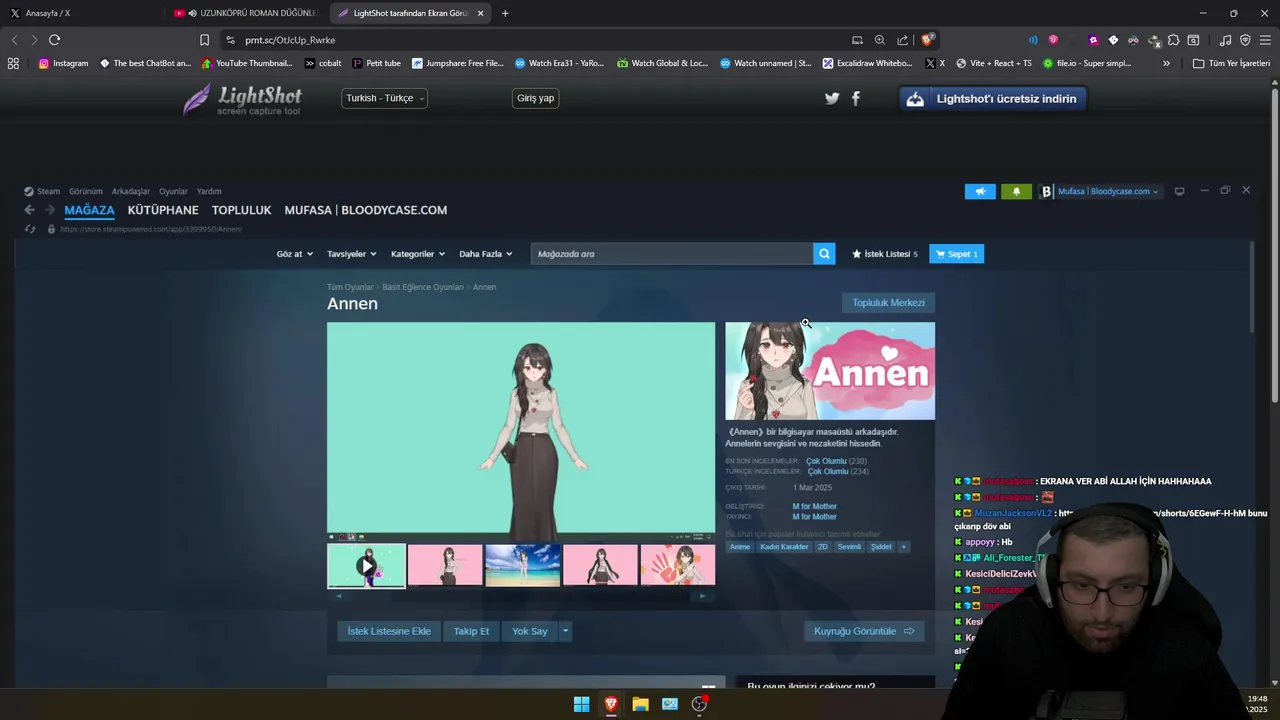Expand the Tavsiyeler dropdown menu
Image resolution: width=1280 pixels, height=720 pixels.
pos(351,254)
